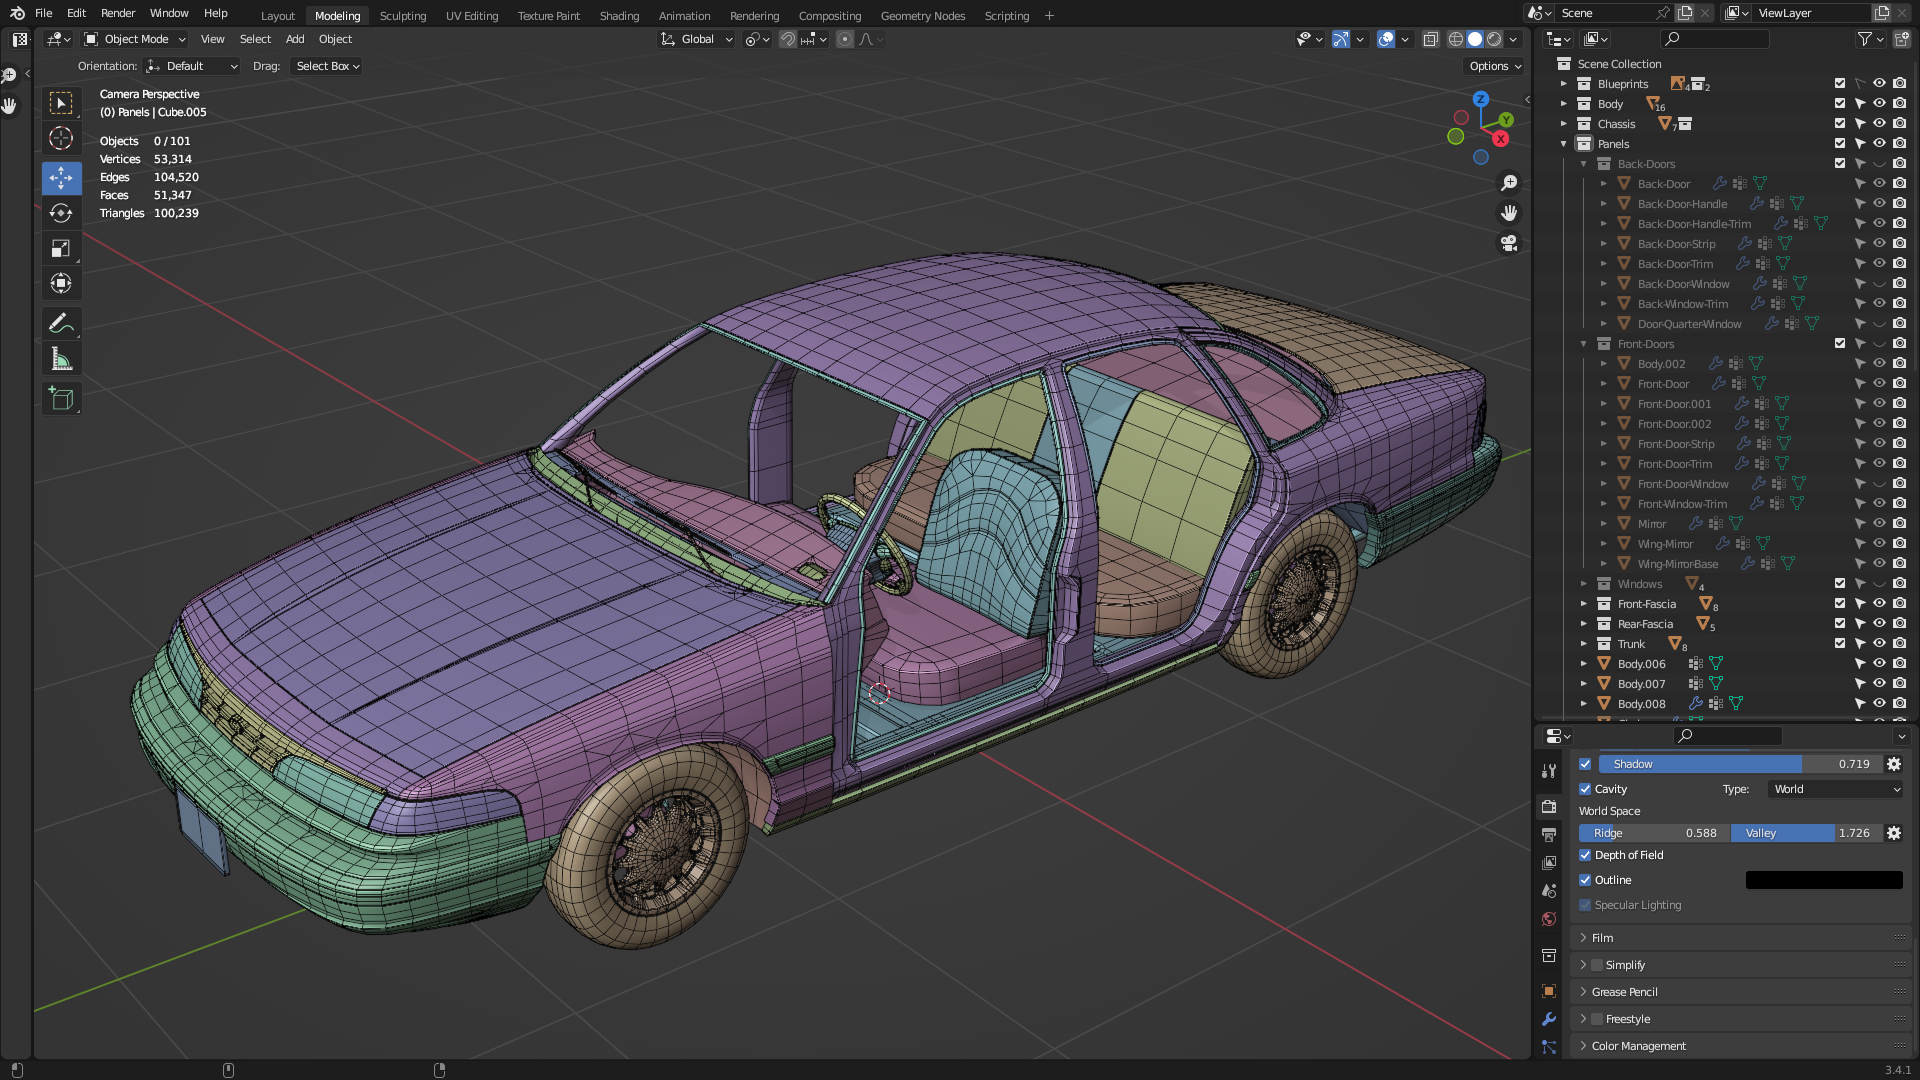
Task: Click the Options button in viewport header
Action: click(x=1495, y=66)
